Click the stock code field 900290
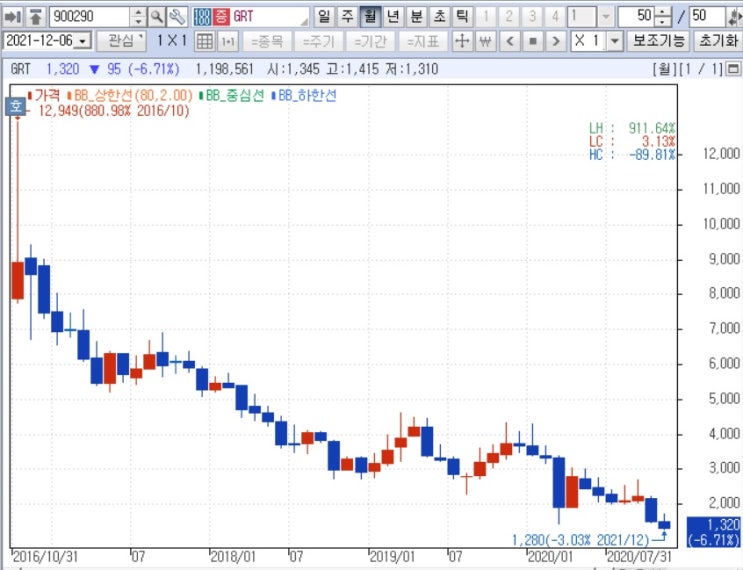The width and height of the screenshot is (743, 570). 89,17
